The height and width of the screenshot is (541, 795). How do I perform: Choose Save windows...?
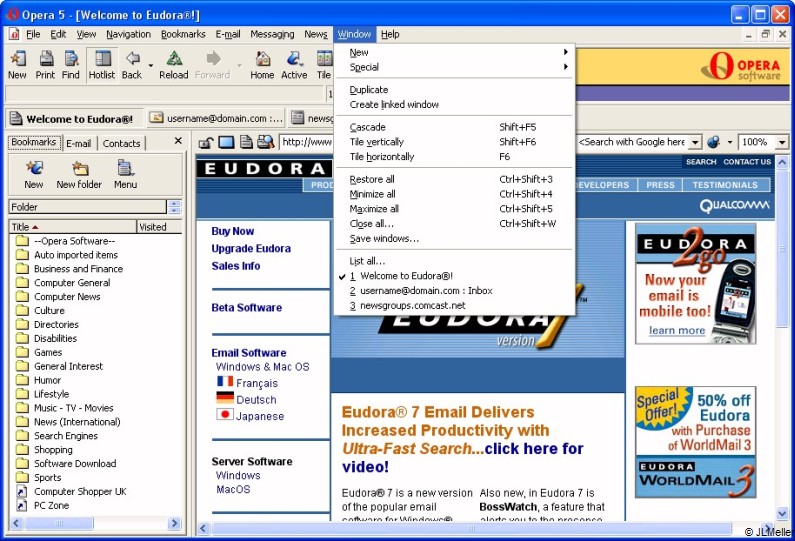pos(454,238)
